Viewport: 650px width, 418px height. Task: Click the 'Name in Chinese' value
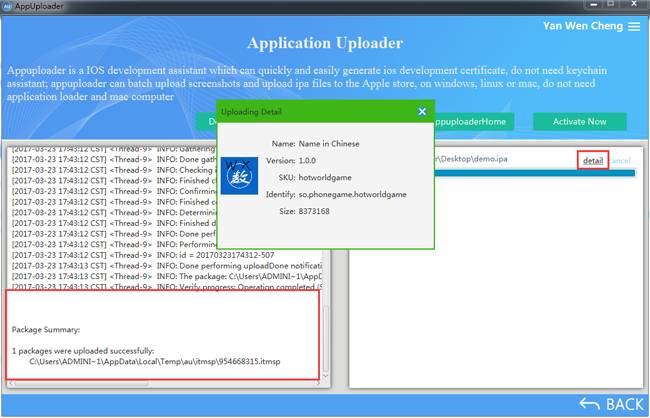point(329,144)
